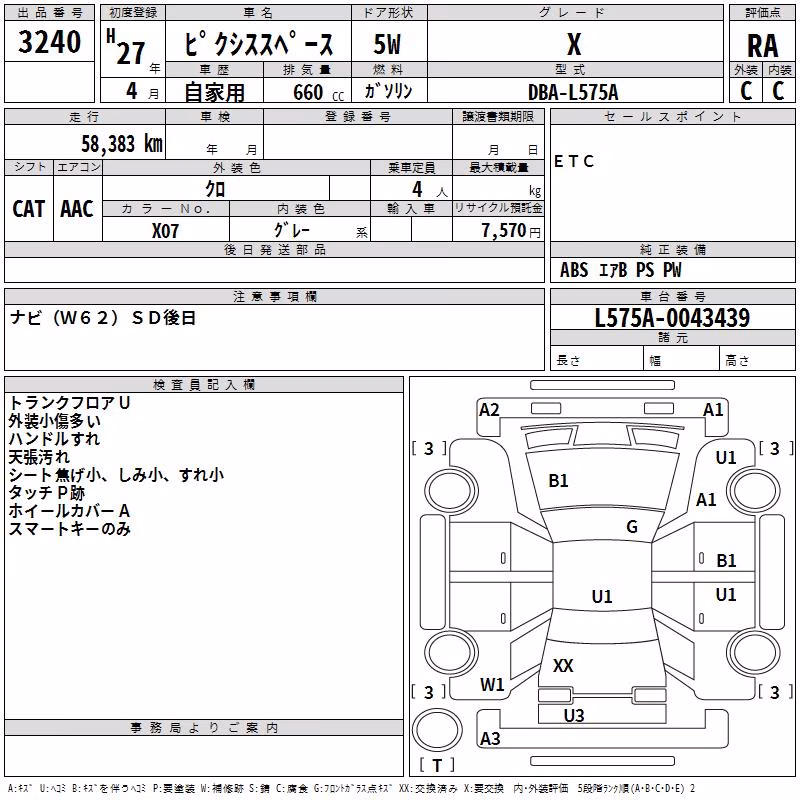800x800 pixels.
Task: Click inspector note 天張汚れ
Action: pyautogui.click(x=39, y=457)
